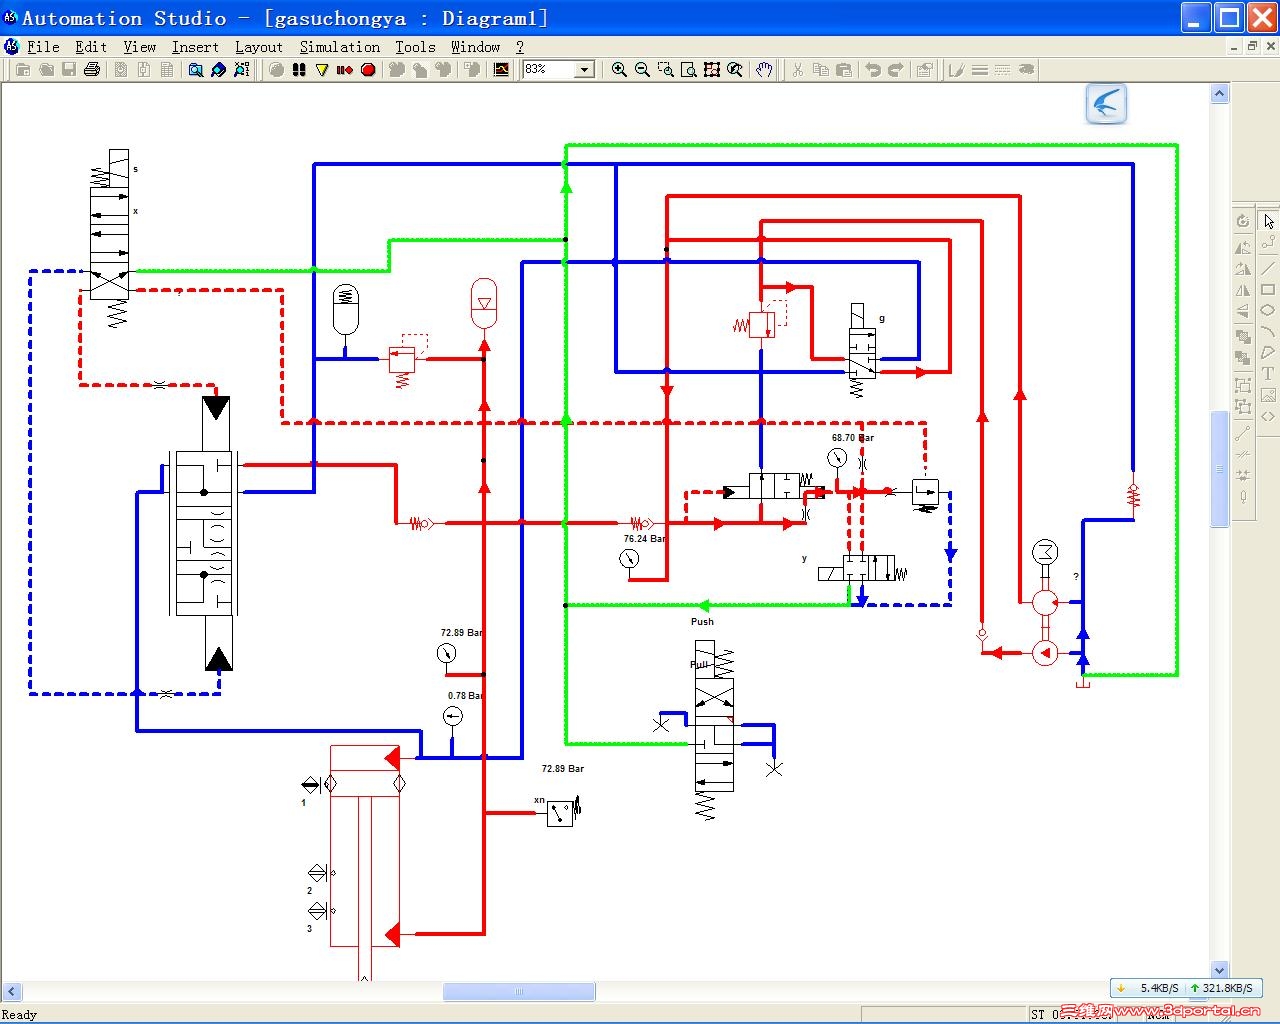Click the 72.89 Bar gauge reading
1280x1024 pixels.
coord(462,633)
